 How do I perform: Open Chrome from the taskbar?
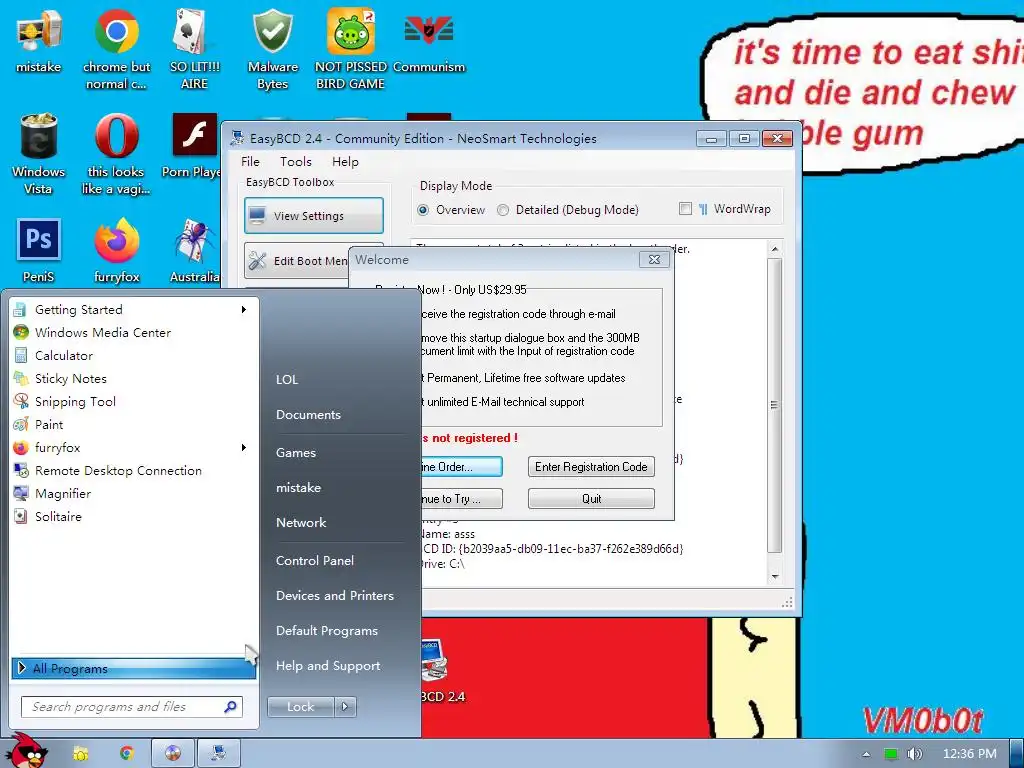click(127, 754)
